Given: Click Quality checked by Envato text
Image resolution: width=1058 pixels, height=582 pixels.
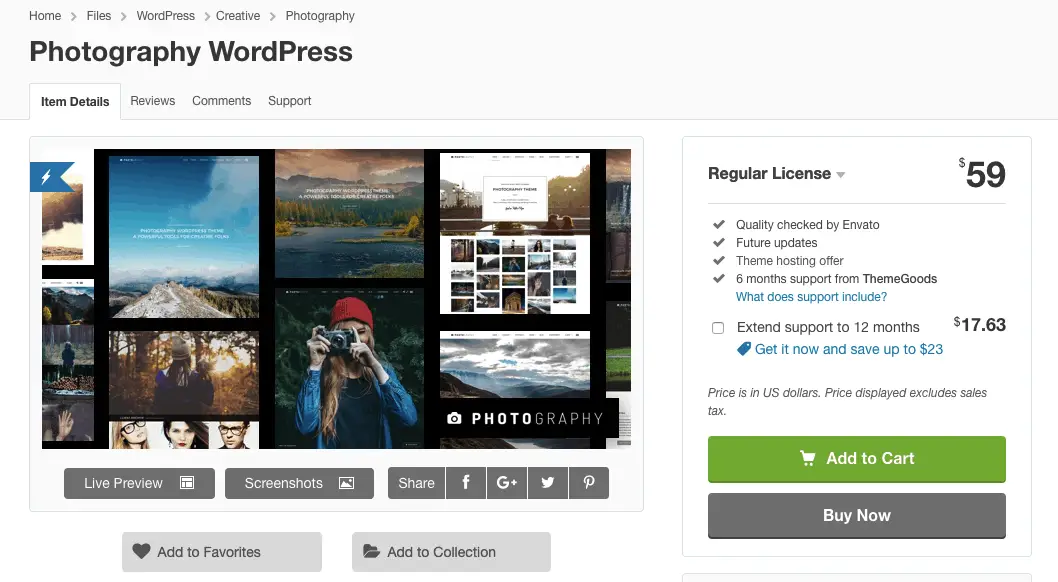Looking at the screenshot, I should [808, 225].
